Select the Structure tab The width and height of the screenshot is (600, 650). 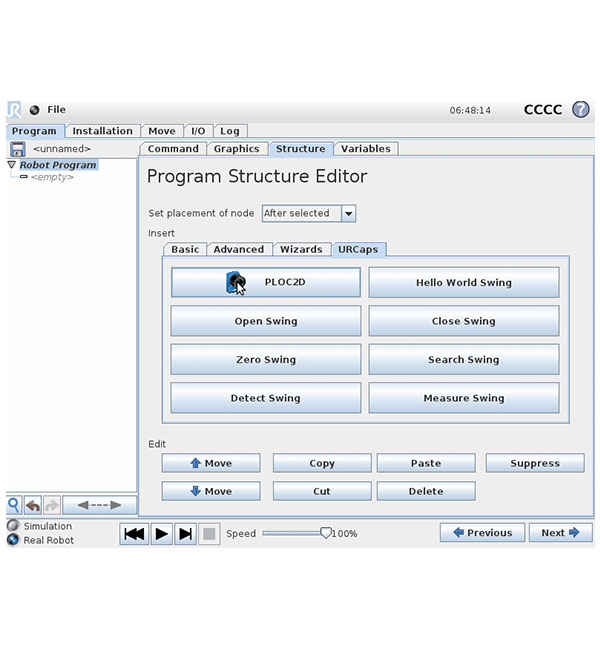coord(301,149)
